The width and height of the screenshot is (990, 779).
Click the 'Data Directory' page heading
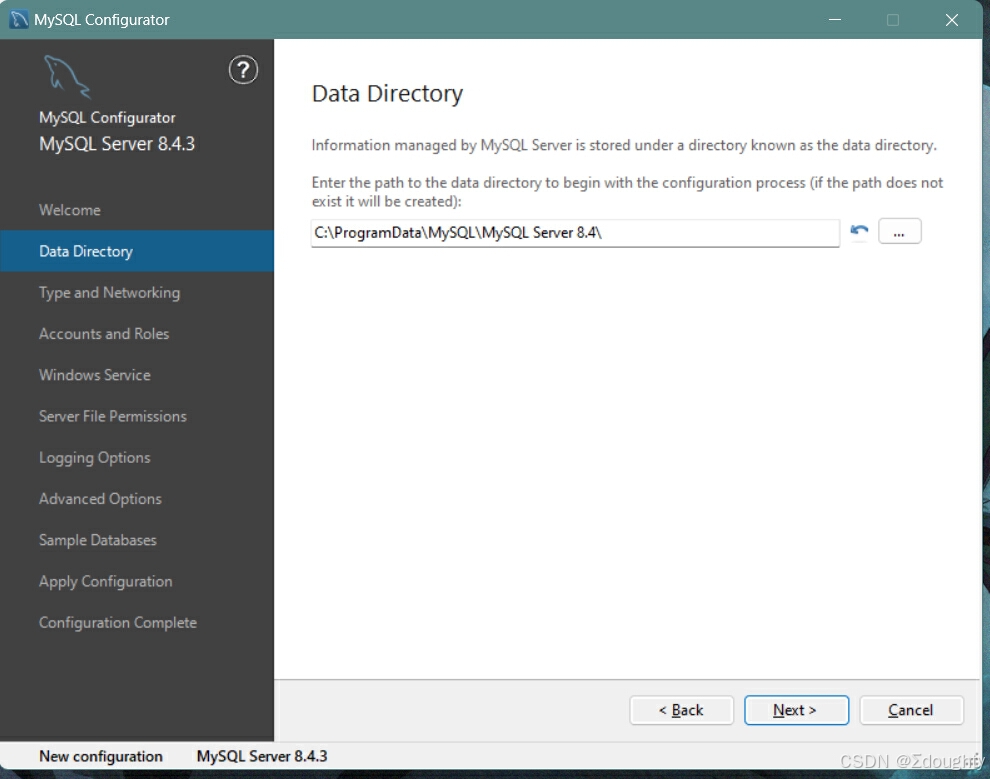pyautogui.click(x=387, y=93)
